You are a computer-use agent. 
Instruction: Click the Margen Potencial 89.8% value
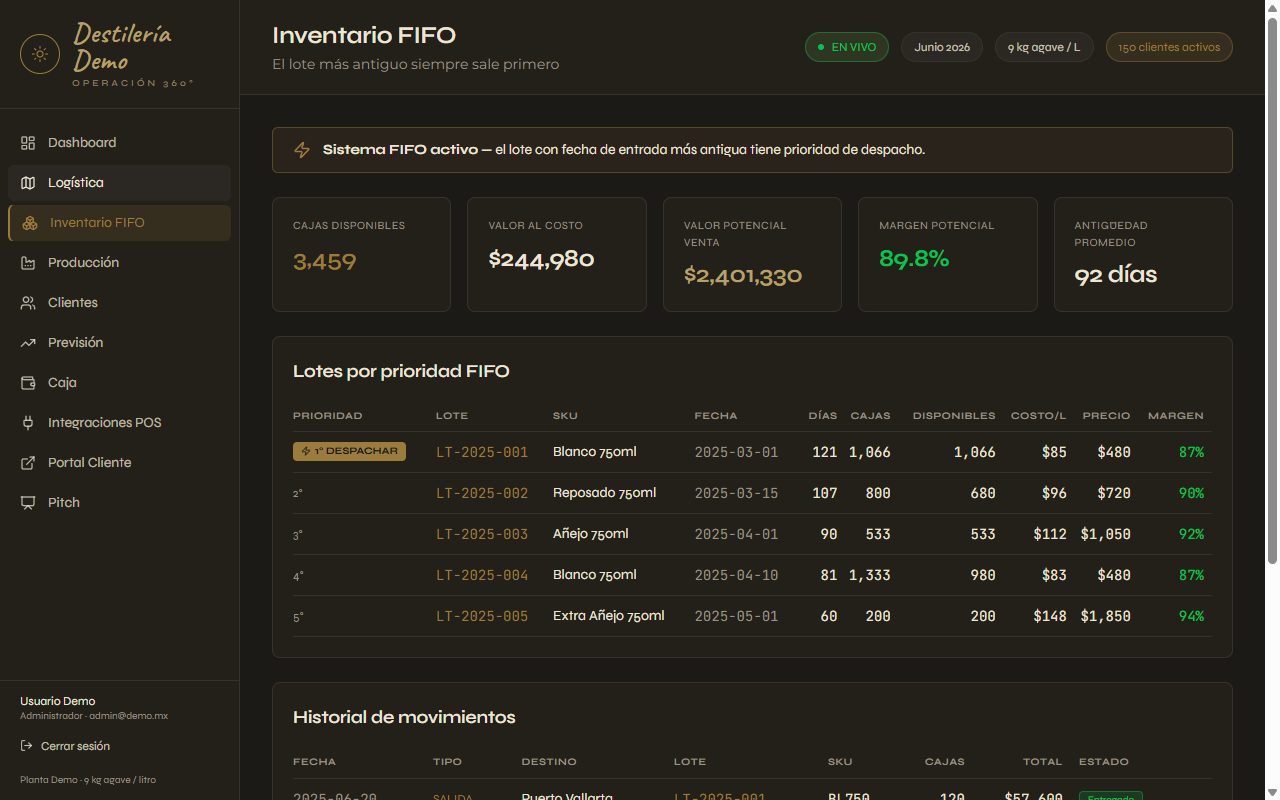tap(914, 259)
